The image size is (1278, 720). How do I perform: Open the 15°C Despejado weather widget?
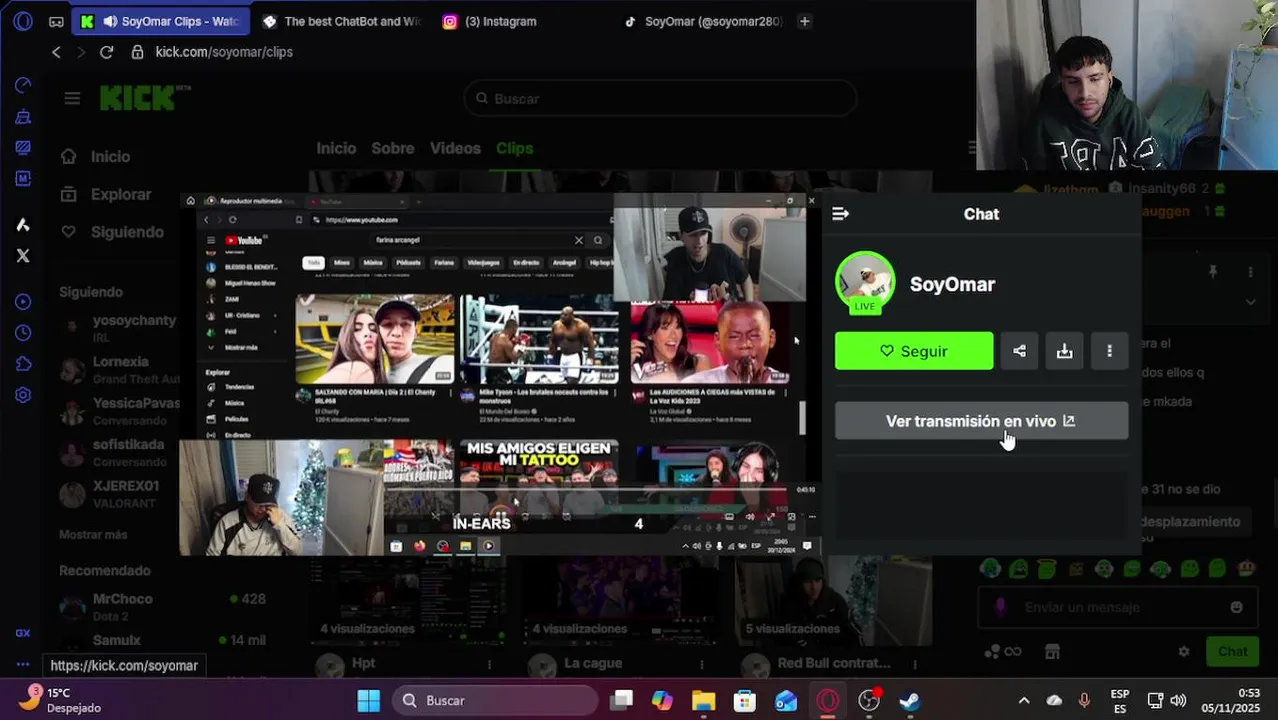pos(60,700)
